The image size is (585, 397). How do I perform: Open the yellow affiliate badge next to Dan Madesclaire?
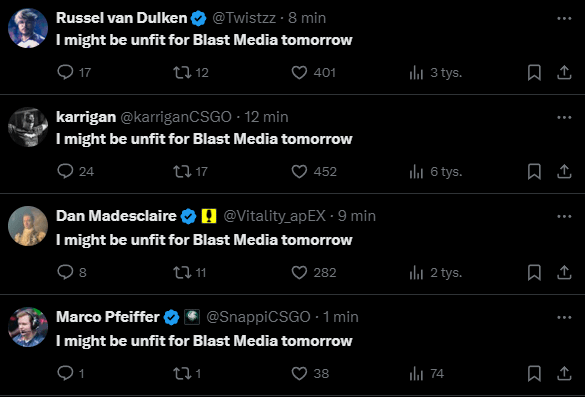coord(209,216)
